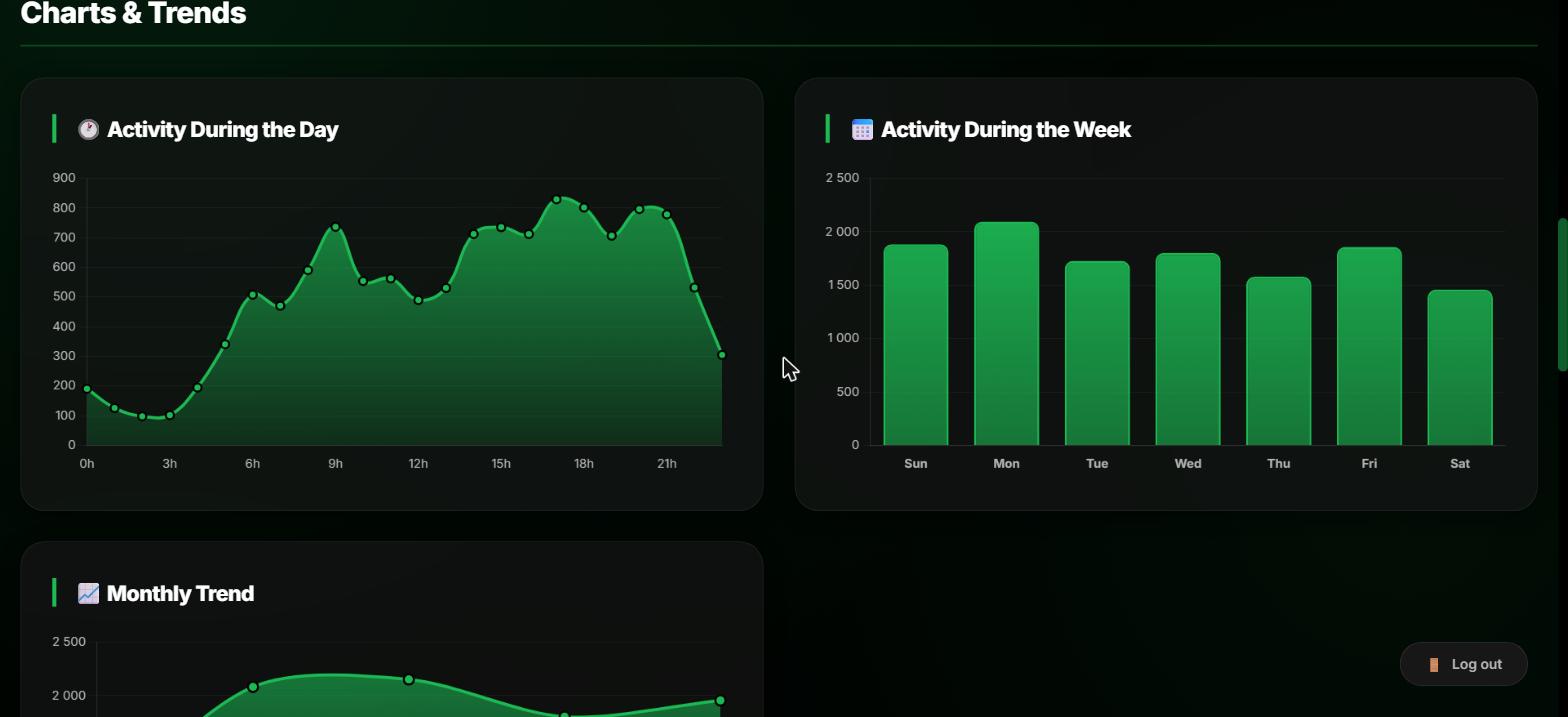The image size is (1568, 717).
Task: Click the highest data point at 17h
Action: coord(557,200)
